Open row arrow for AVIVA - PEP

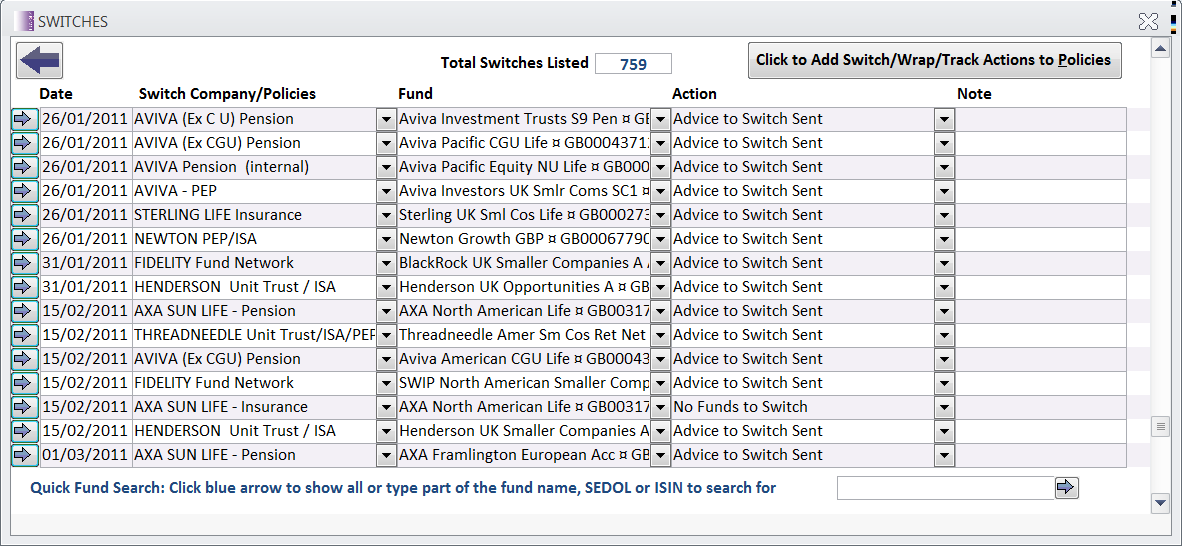(x=25, y=192)
